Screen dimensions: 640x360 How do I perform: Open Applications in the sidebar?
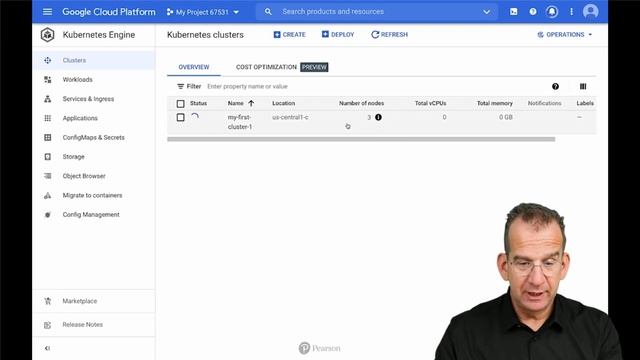tap(80, 118)
